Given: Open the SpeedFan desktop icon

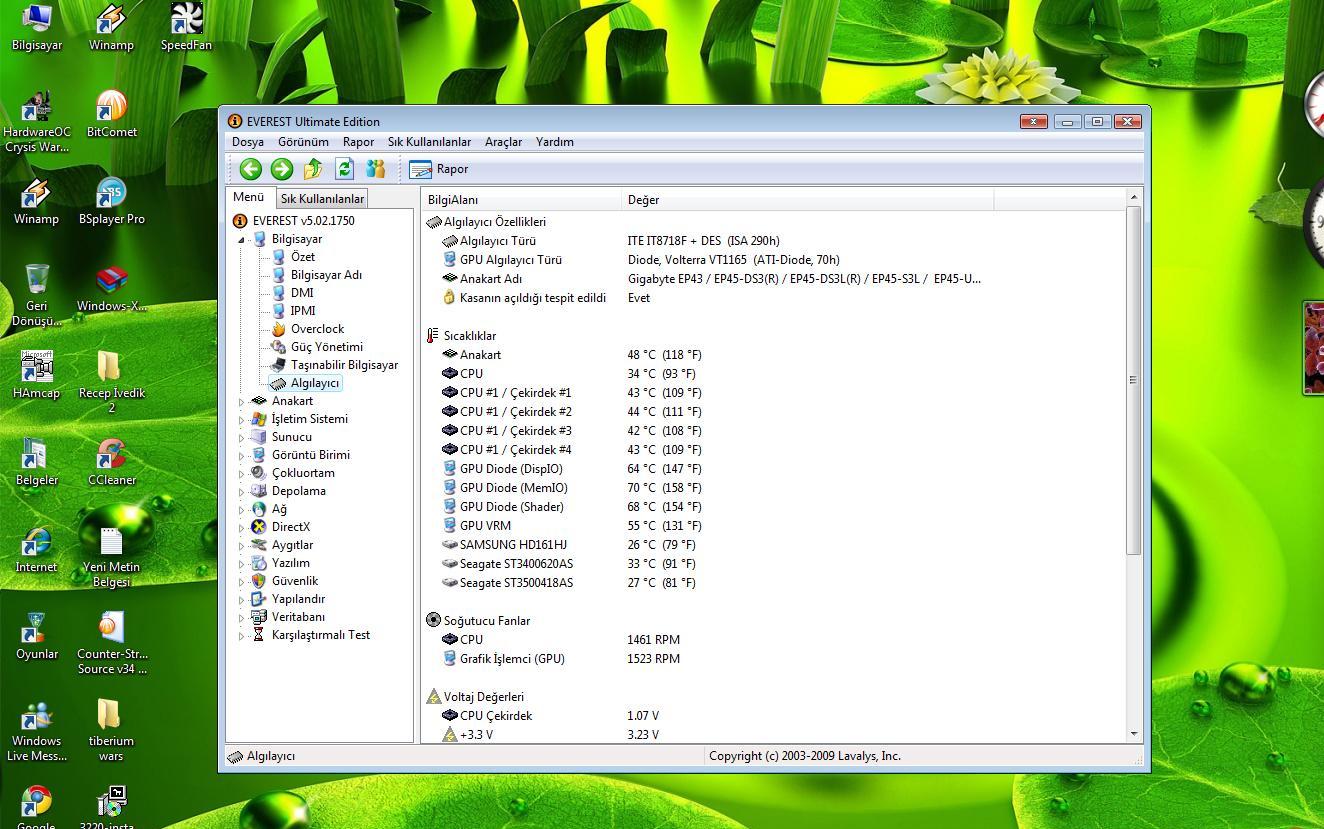Looking at the screenshot, I should point(186,27).
